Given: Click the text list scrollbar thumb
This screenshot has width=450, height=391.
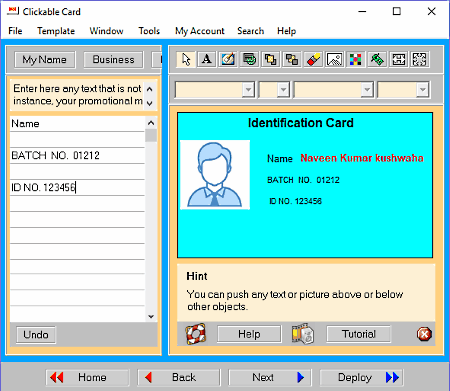Looking at the screenshot, I should 151,135.
